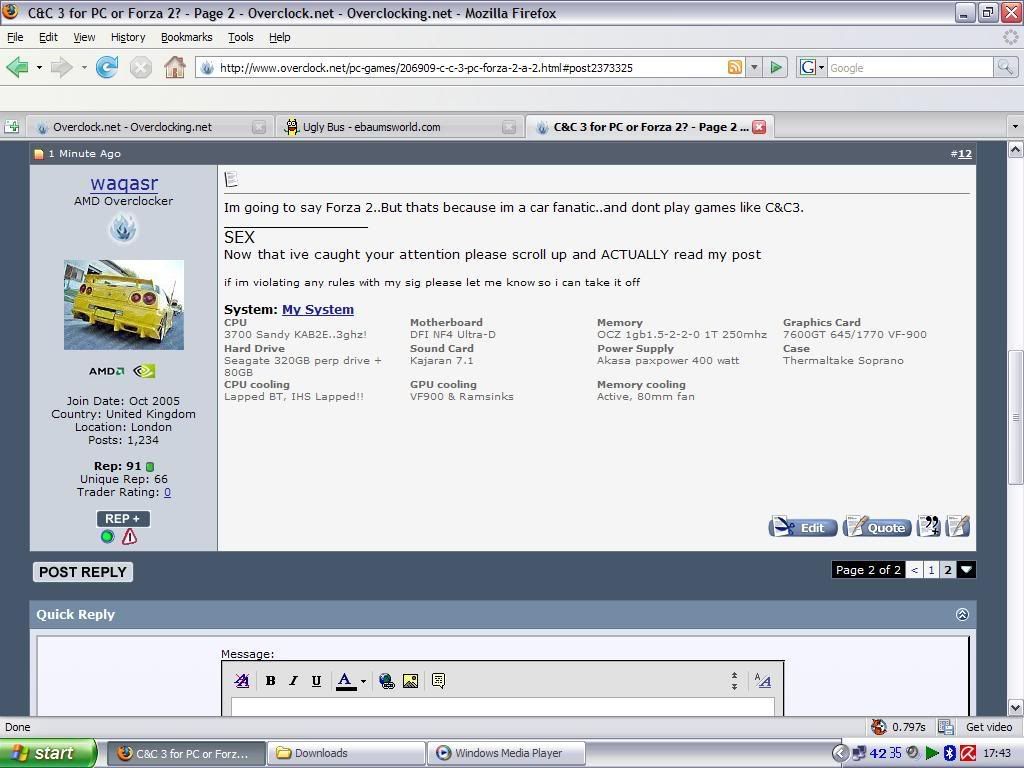Image resolution: width=1024 pixels, height=768 pixels.
Task: Click the yellow car avatar image
Action: tap(124, 305)
